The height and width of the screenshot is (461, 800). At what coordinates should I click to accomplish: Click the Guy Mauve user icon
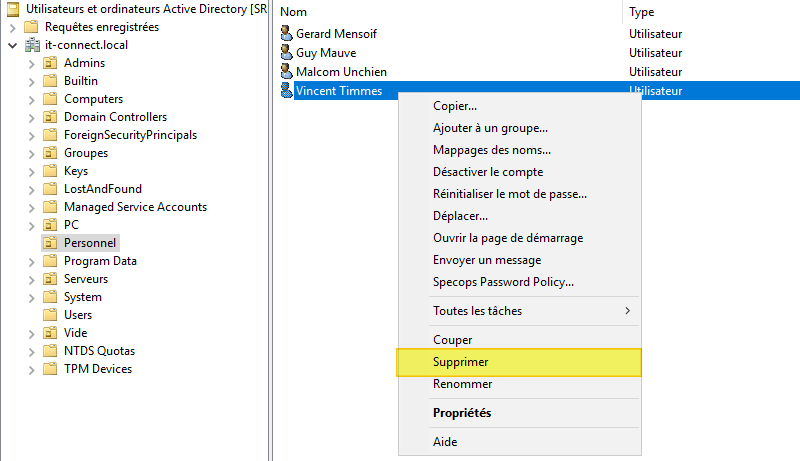tap(287, 53)
